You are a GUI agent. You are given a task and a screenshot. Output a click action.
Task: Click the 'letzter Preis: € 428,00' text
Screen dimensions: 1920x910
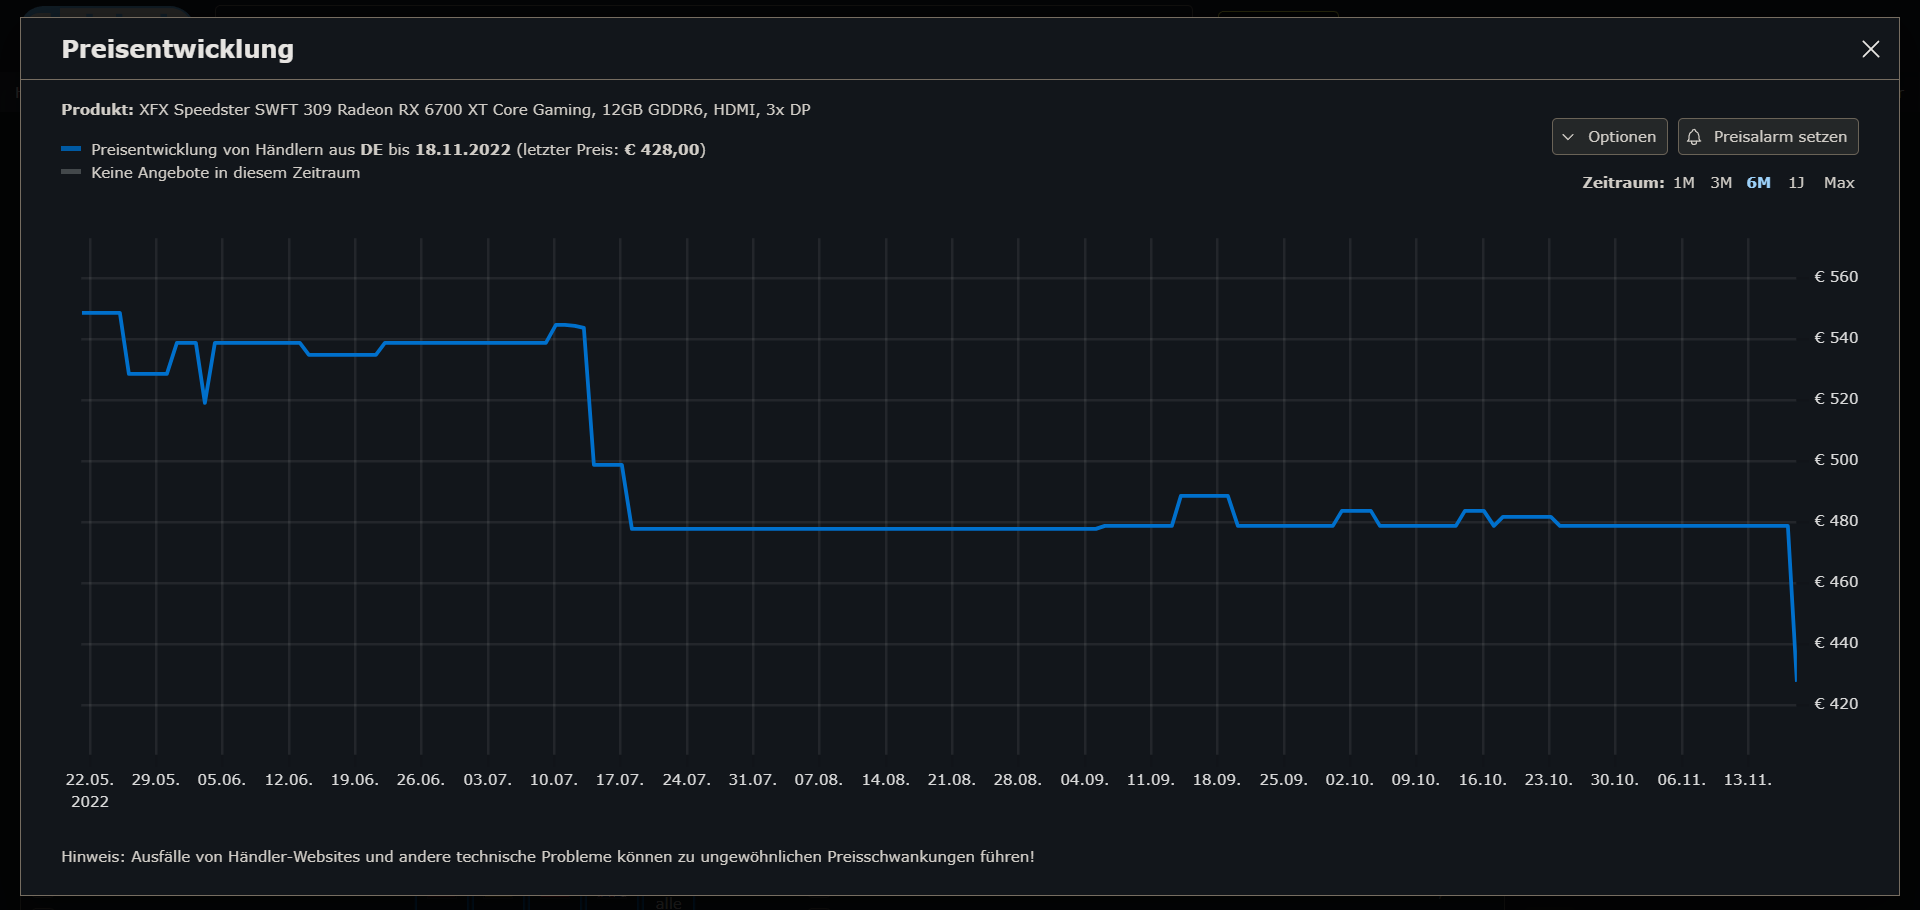(611, 150)
